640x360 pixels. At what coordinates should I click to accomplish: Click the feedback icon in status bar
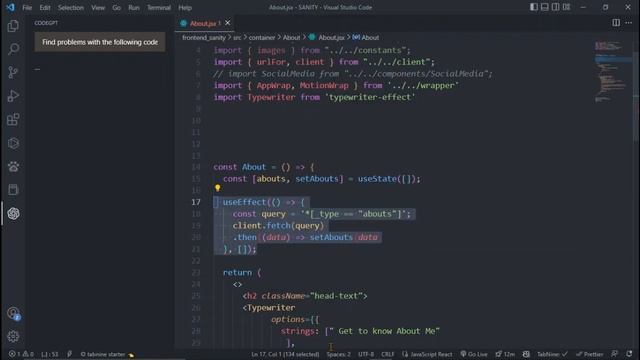[x=615, y=354]
